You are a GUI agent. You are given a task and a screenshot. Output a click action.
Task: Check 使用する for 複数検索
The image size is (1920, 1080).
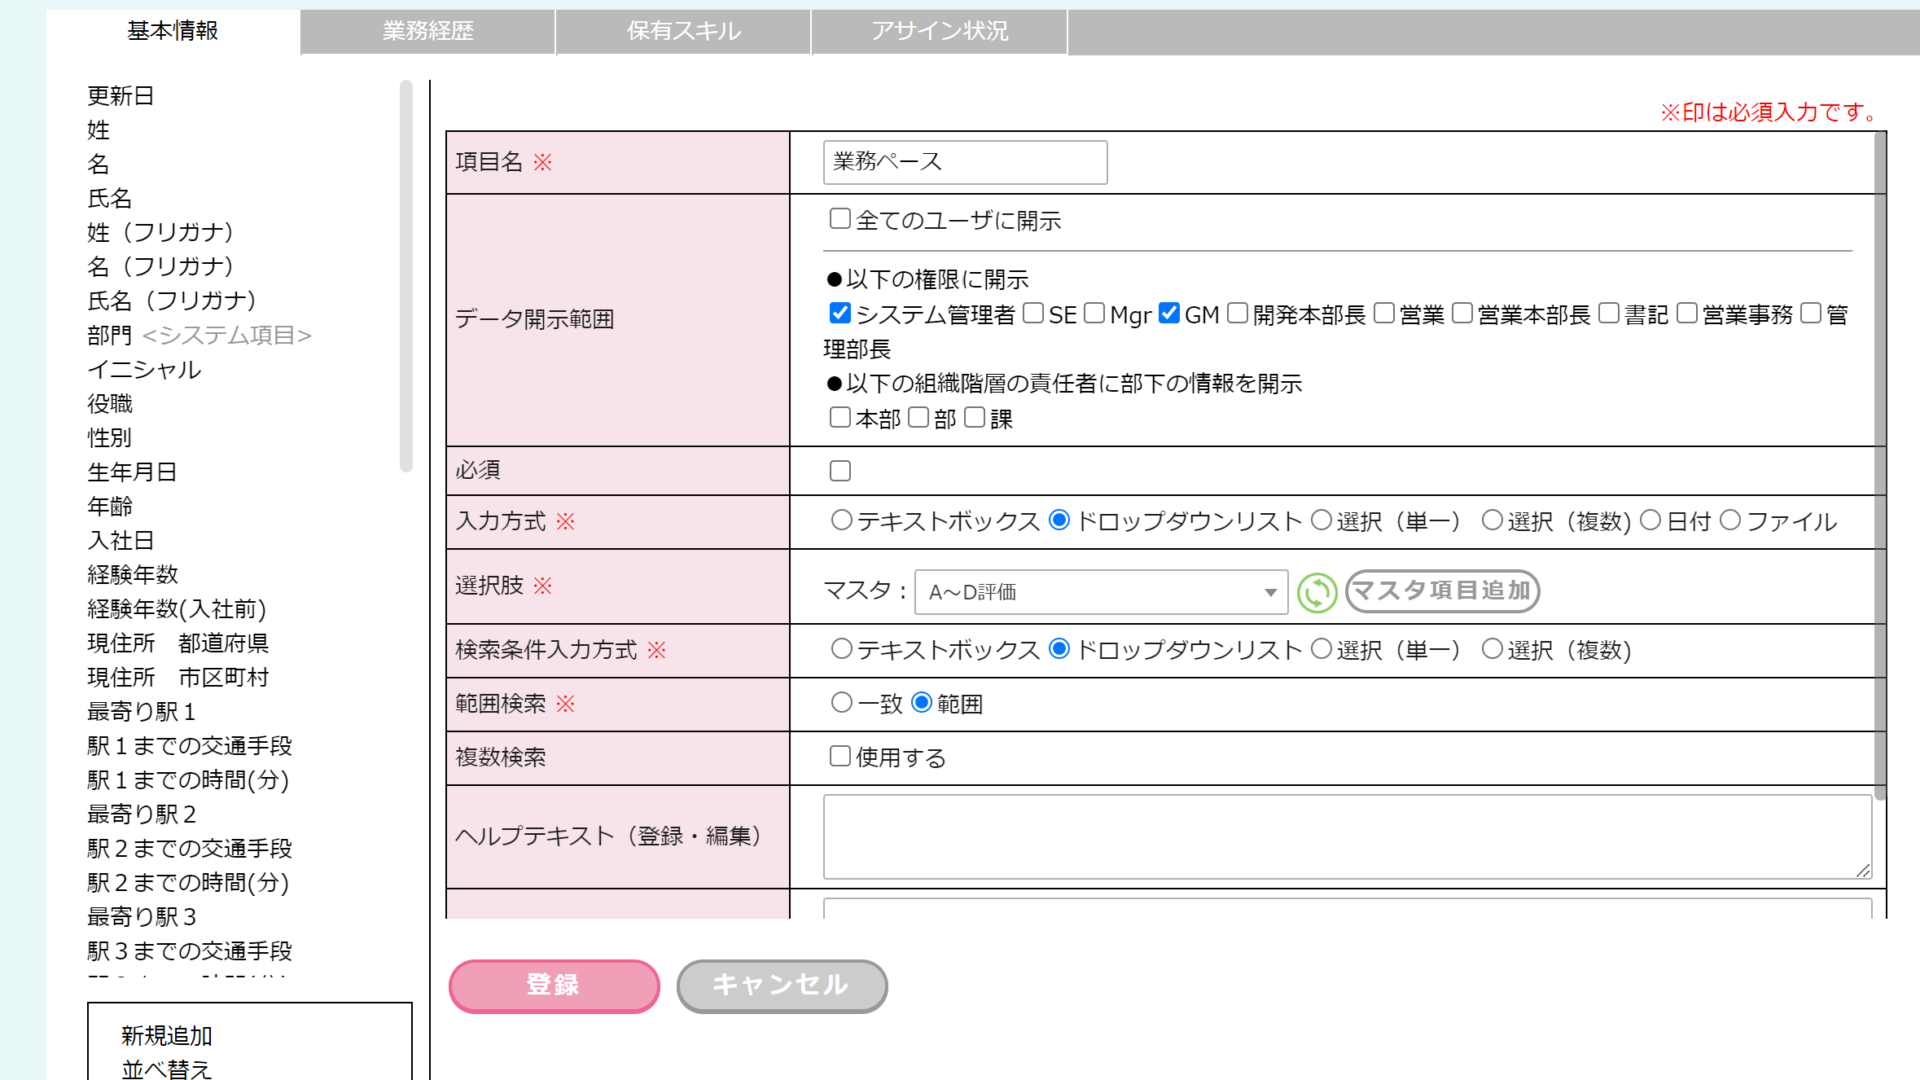click(840, 757)
